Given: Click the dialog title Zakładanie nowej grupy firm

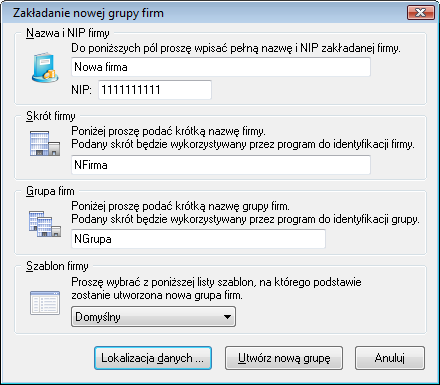Looking at the screenshot, I should coord(88,13).
